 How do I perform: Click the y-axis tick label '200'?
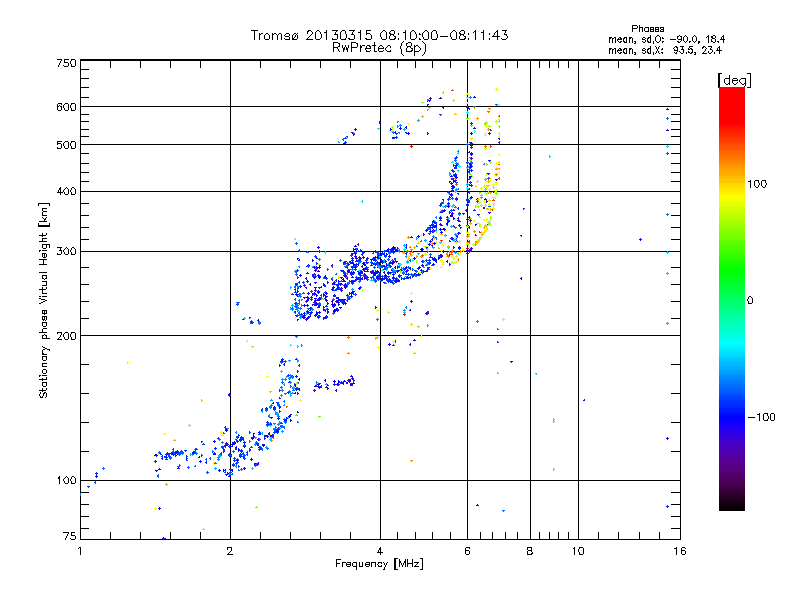point(67,336)
